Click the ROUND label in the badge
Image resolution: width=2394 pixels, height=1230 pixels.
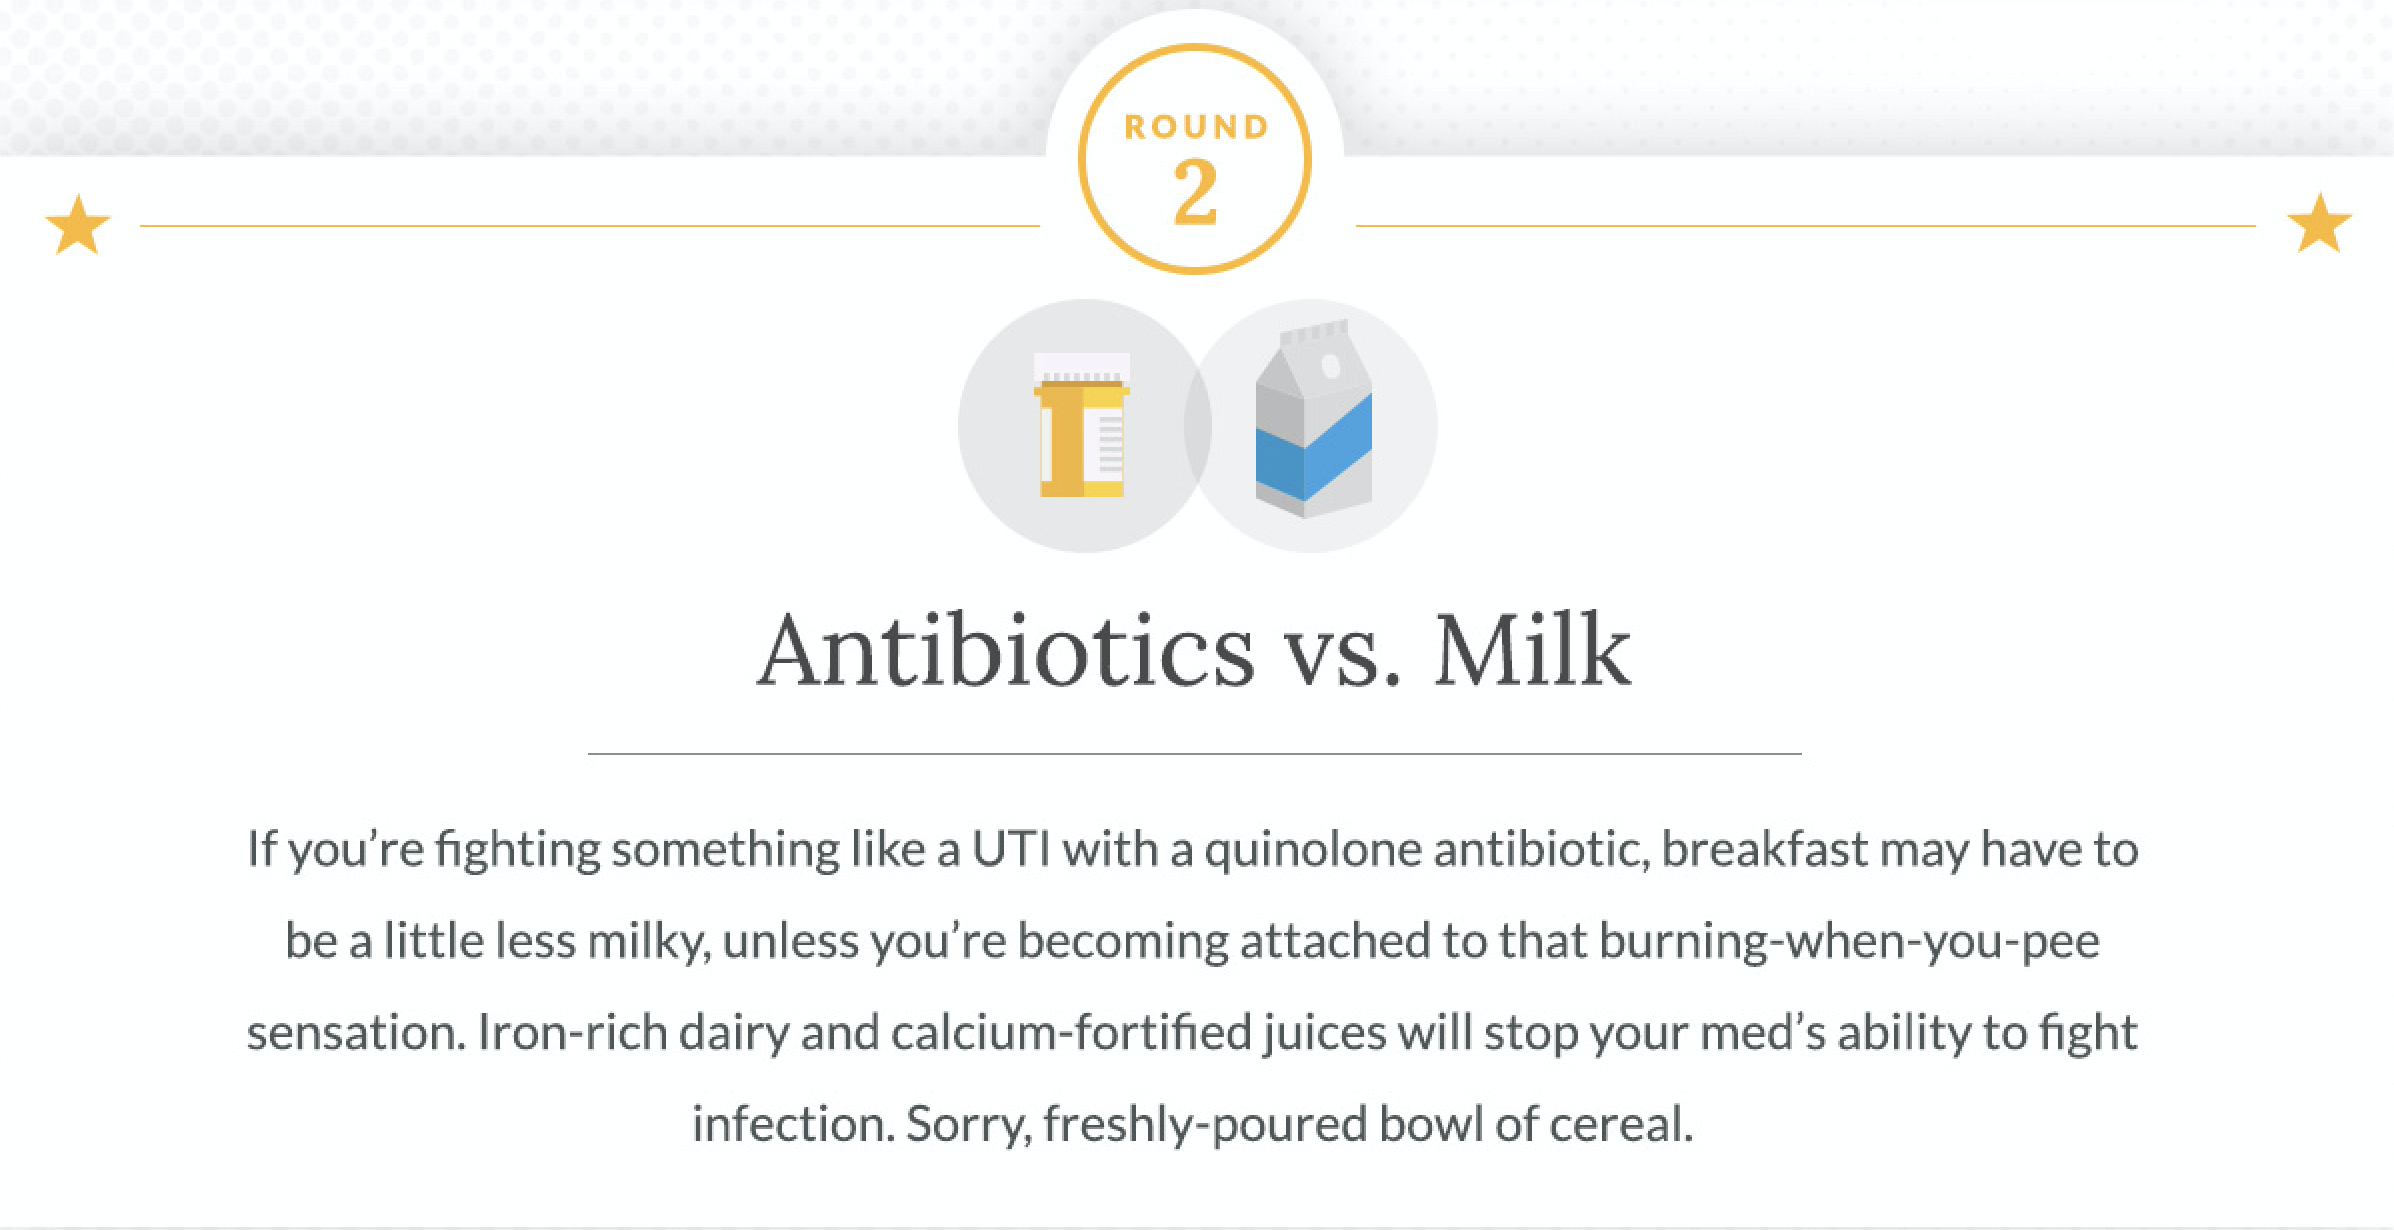coord(1196,127)
